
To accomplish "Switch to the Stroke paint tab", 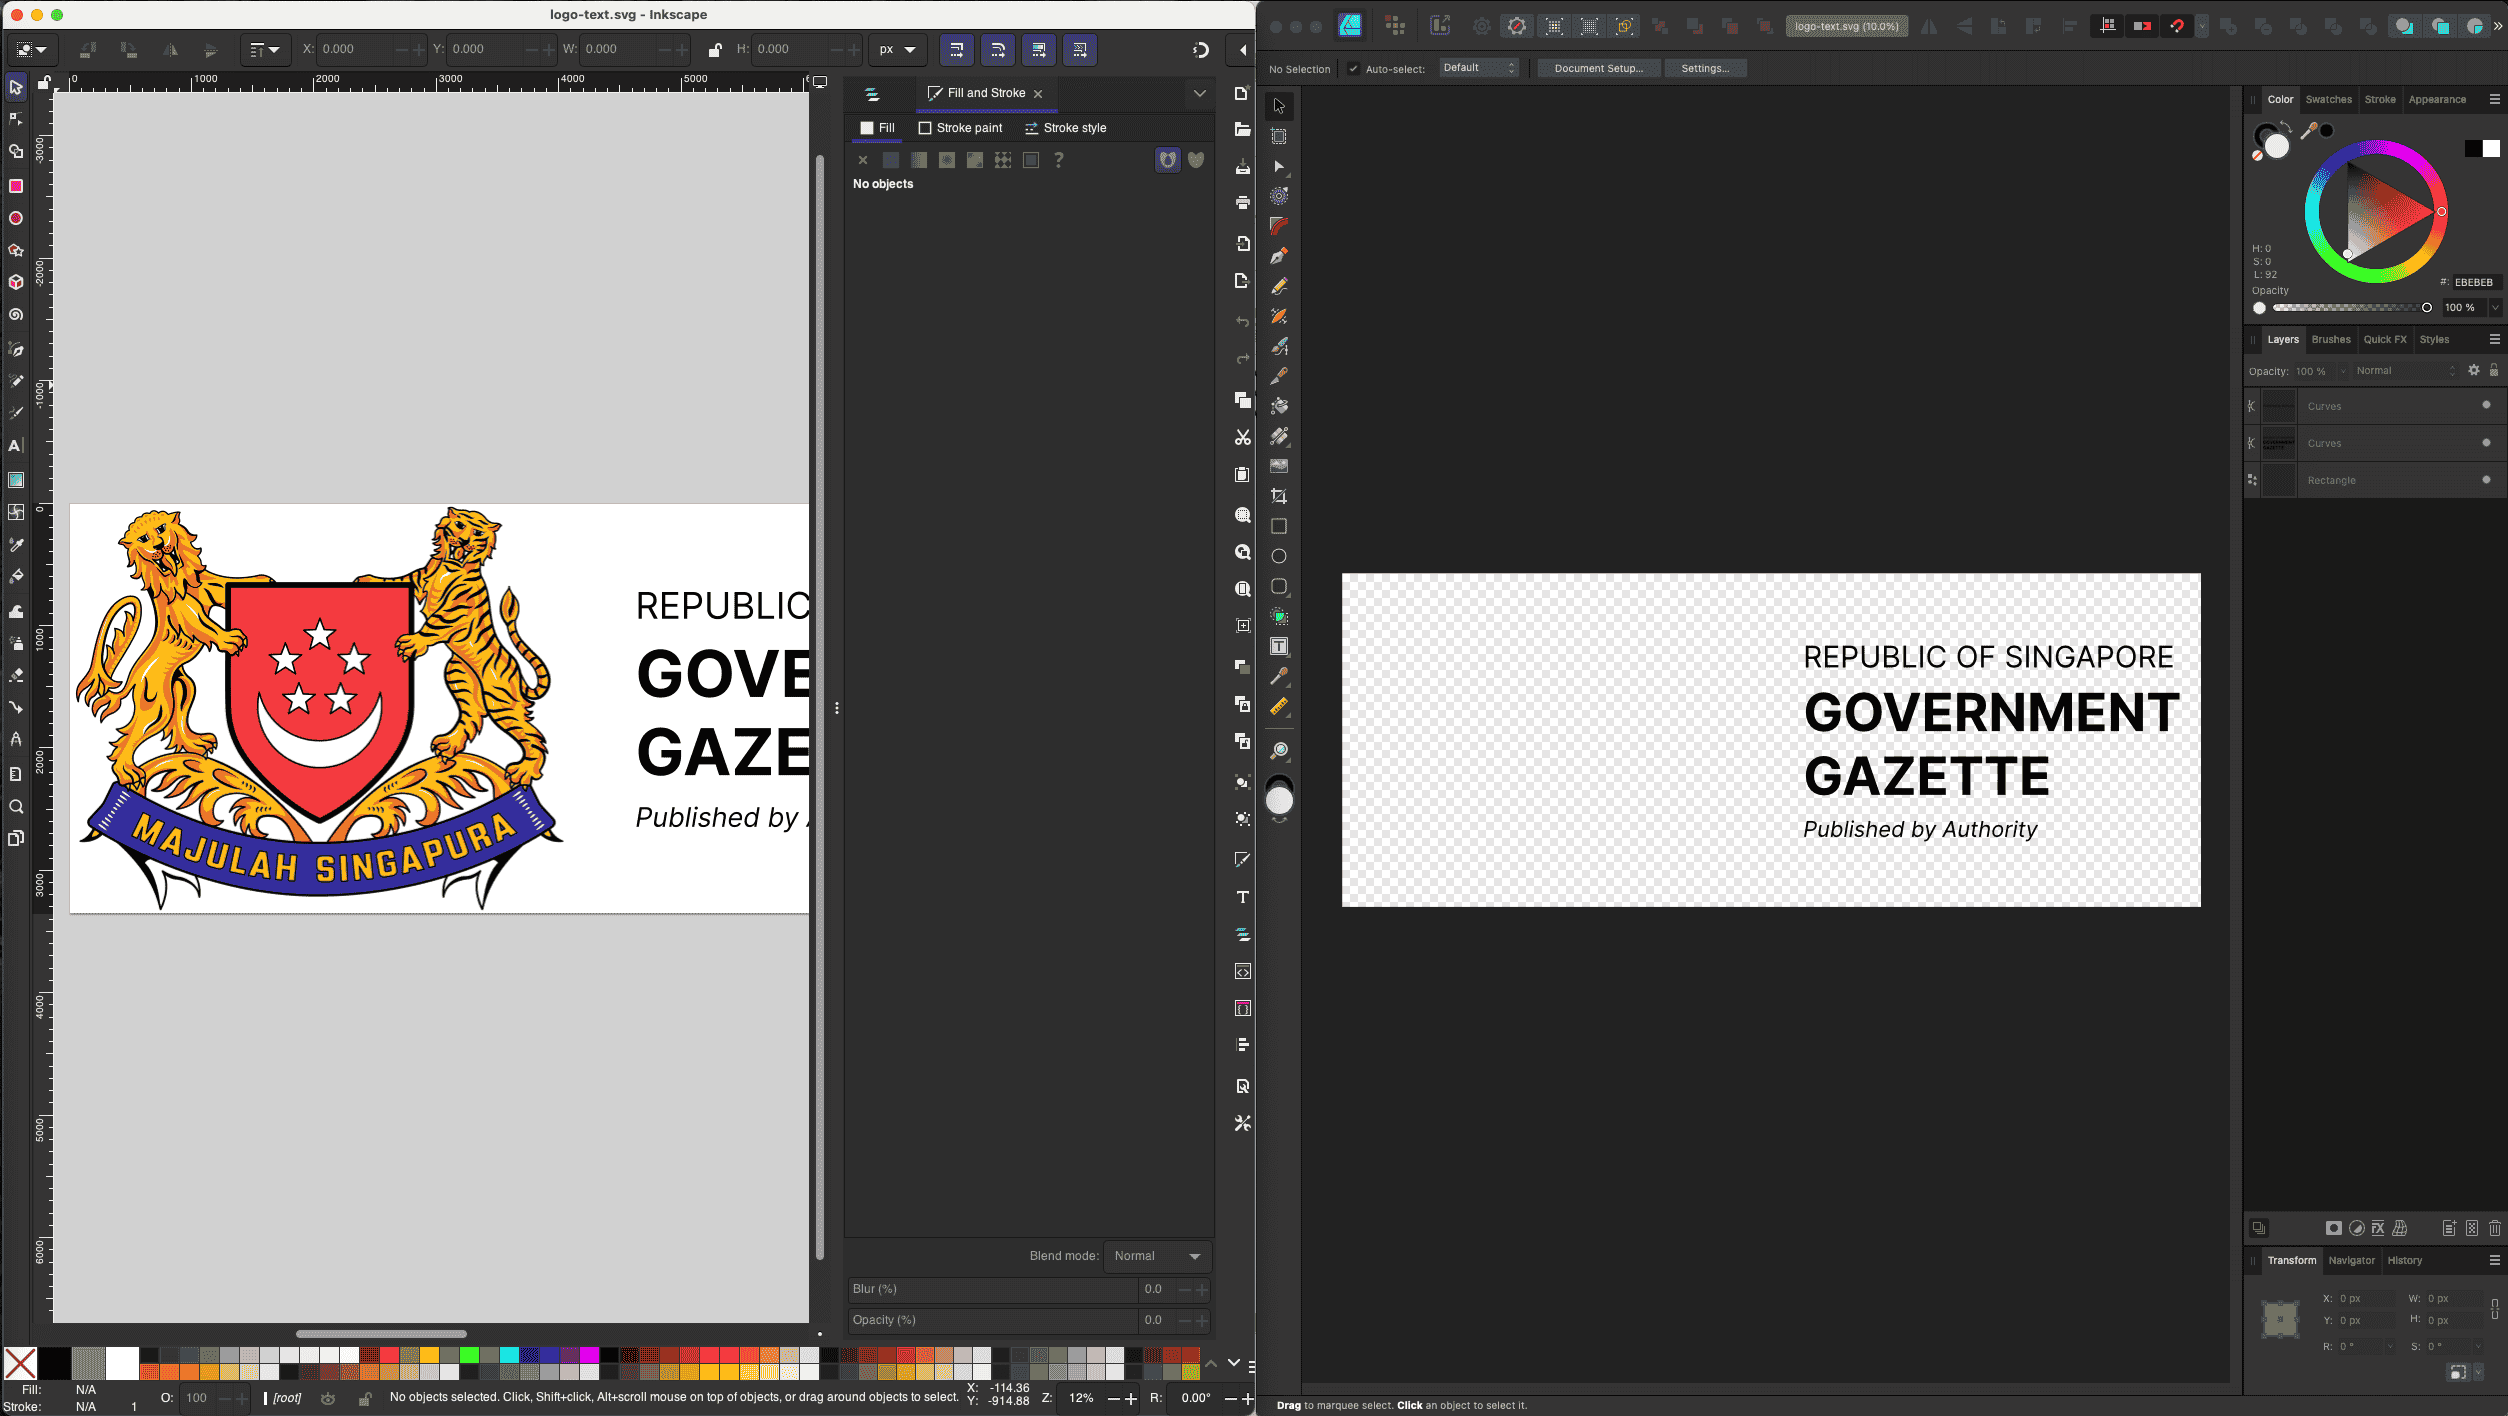I will pos(960,128).
